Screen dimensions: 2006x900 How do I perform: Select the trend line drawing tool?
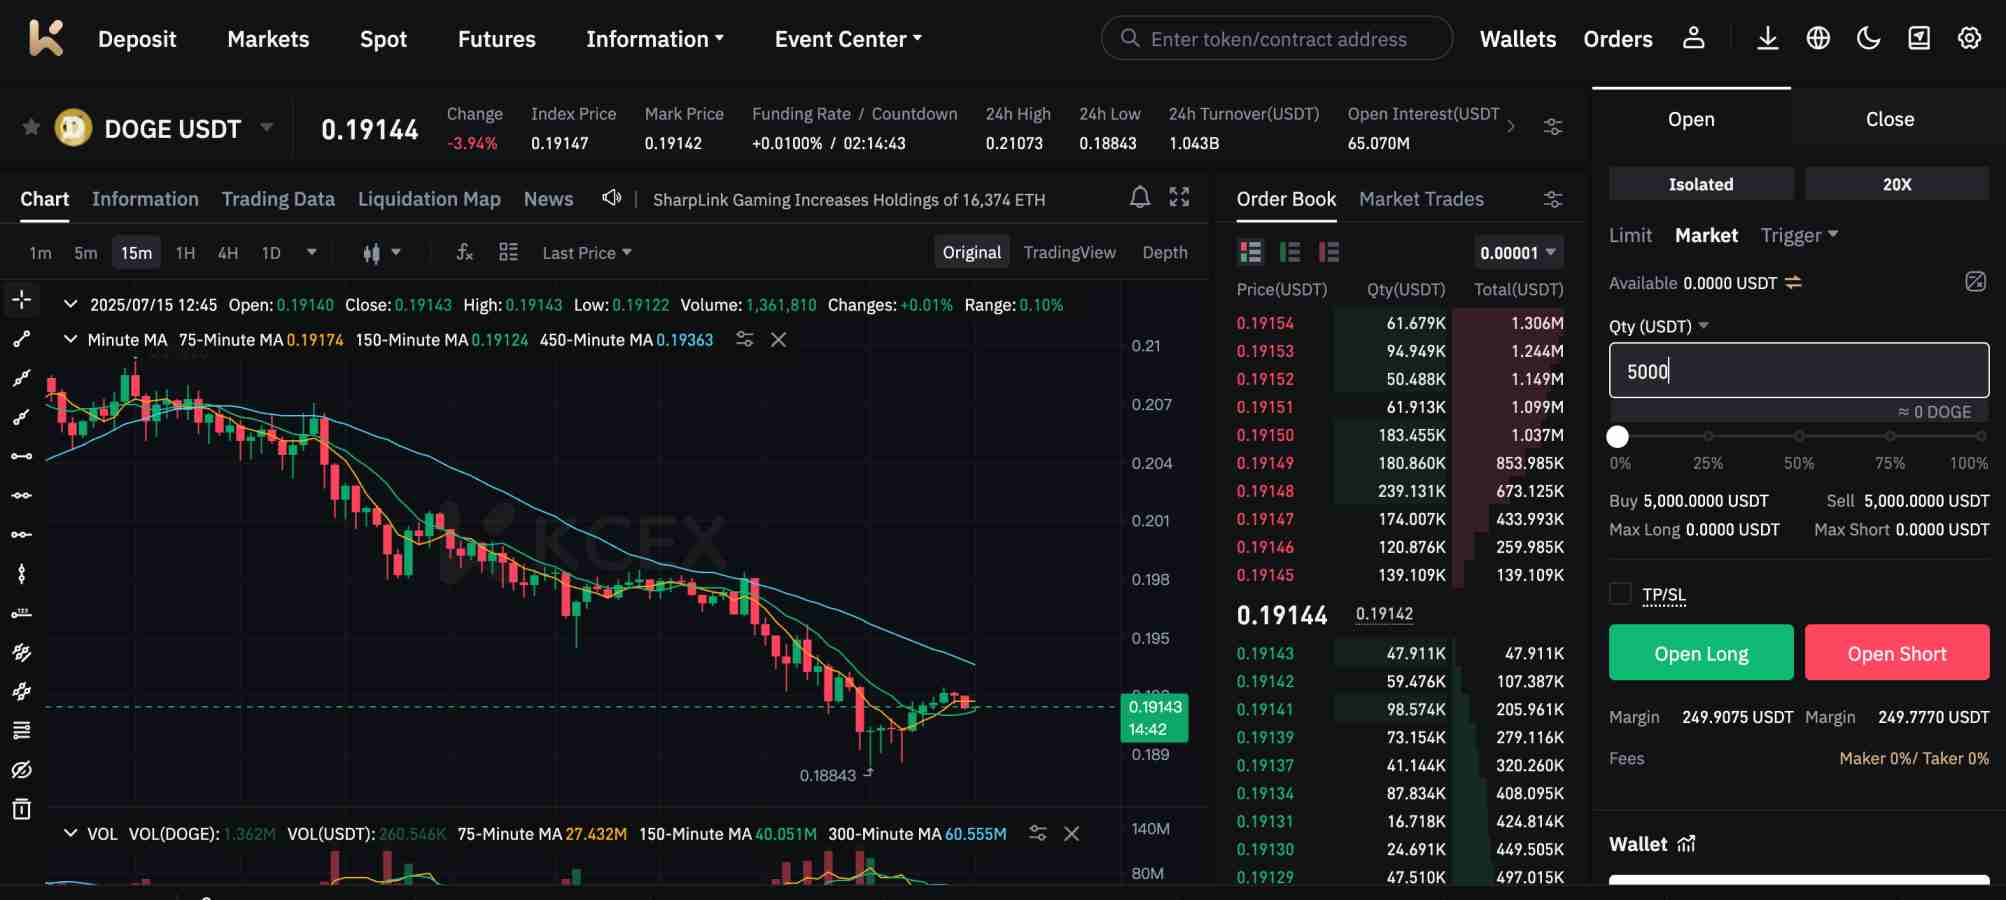point(21,337)
